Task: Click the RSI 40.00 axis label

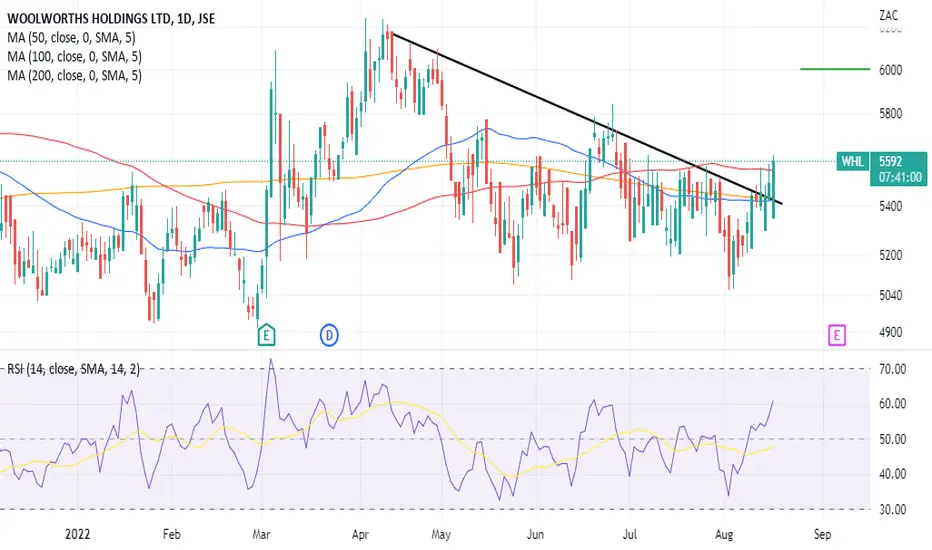Action: (x=892, y=474)
